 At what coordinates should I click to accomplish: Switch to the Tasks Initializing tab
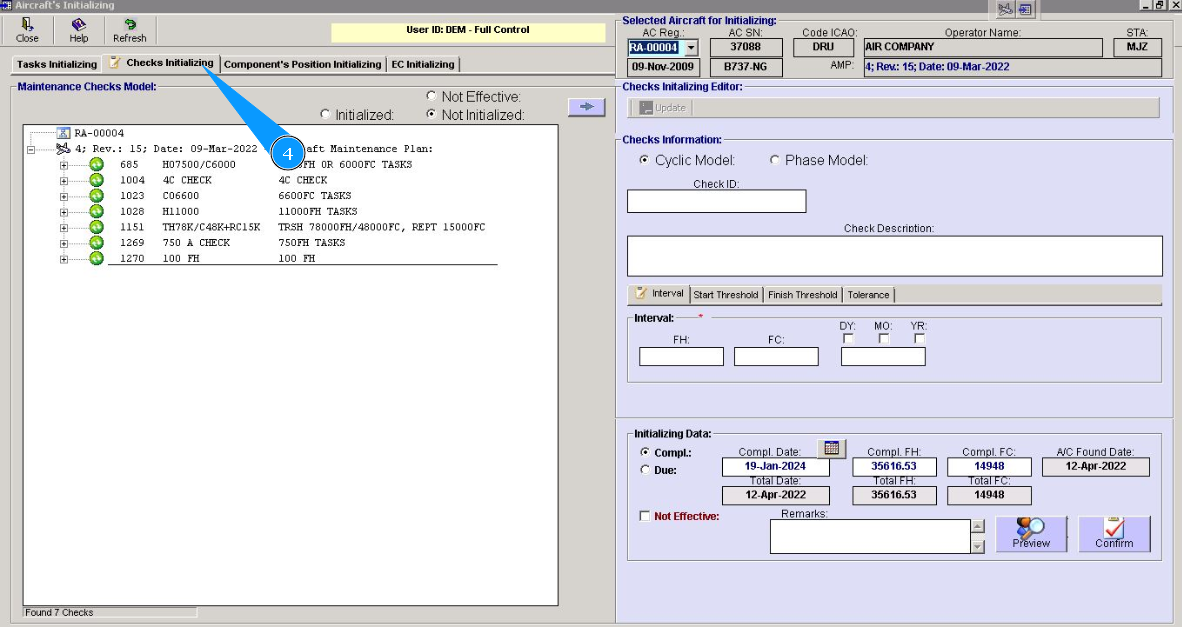pyautogui.click(x=57, y=64)
